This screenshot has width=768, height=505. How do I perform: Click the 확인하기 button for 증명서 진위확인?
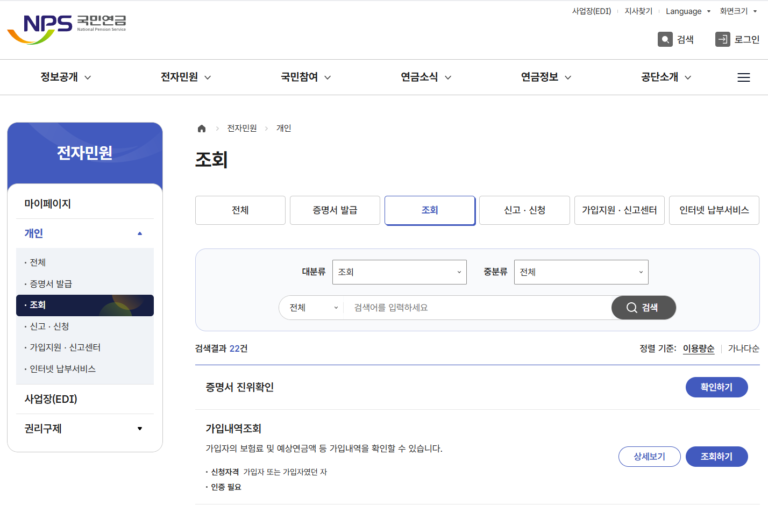717,387
